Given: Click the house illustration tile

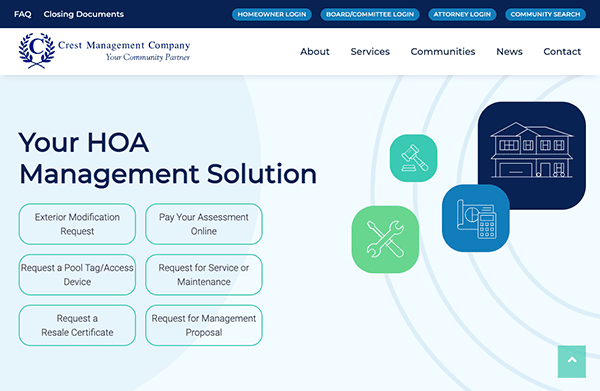Looking at the screenshot, I should click(532, 155).
